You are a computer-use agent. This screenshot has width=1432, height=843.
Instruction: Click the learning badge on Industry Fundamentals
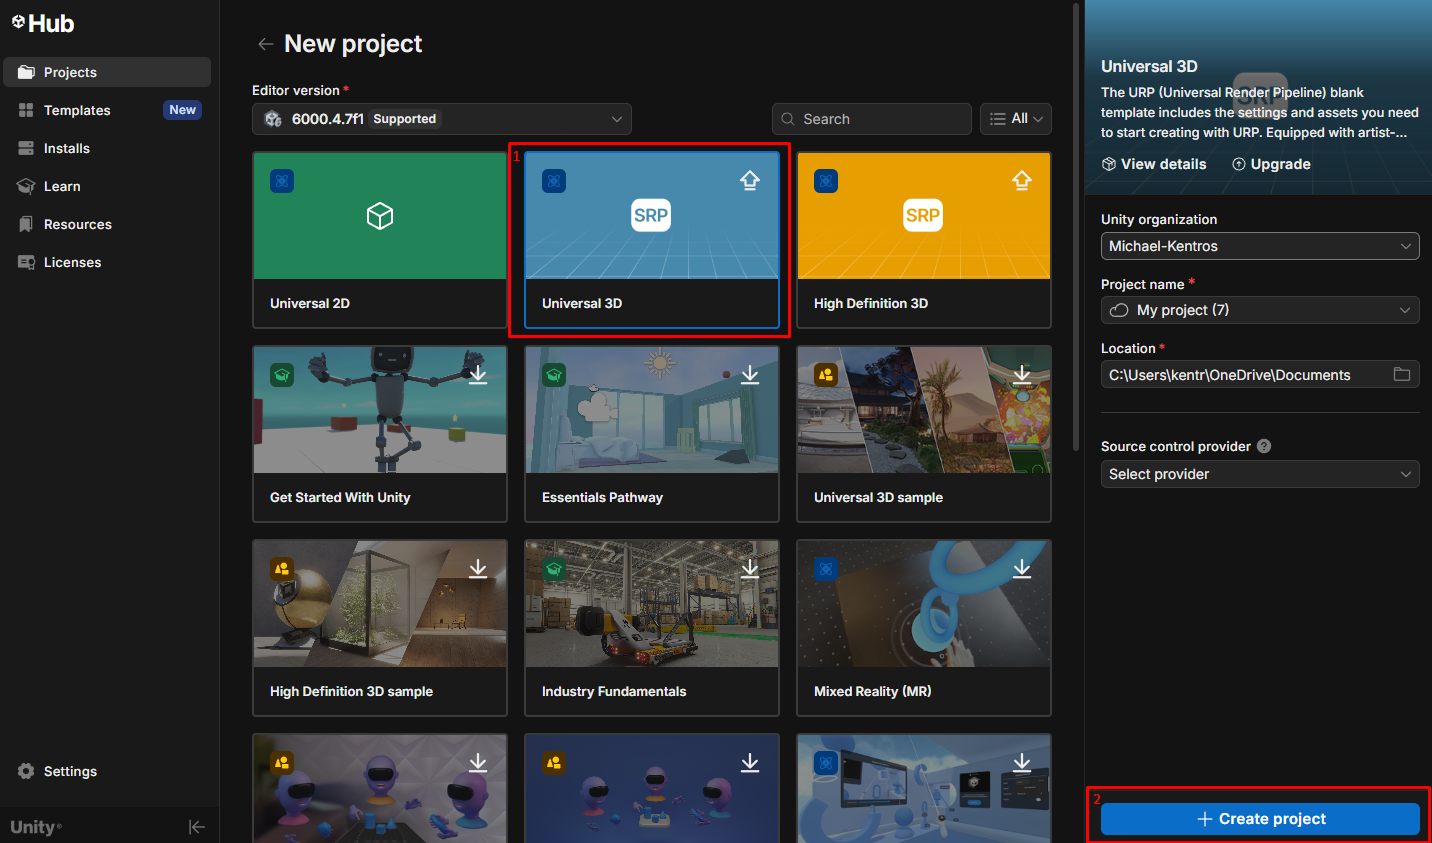coord(554,569)
